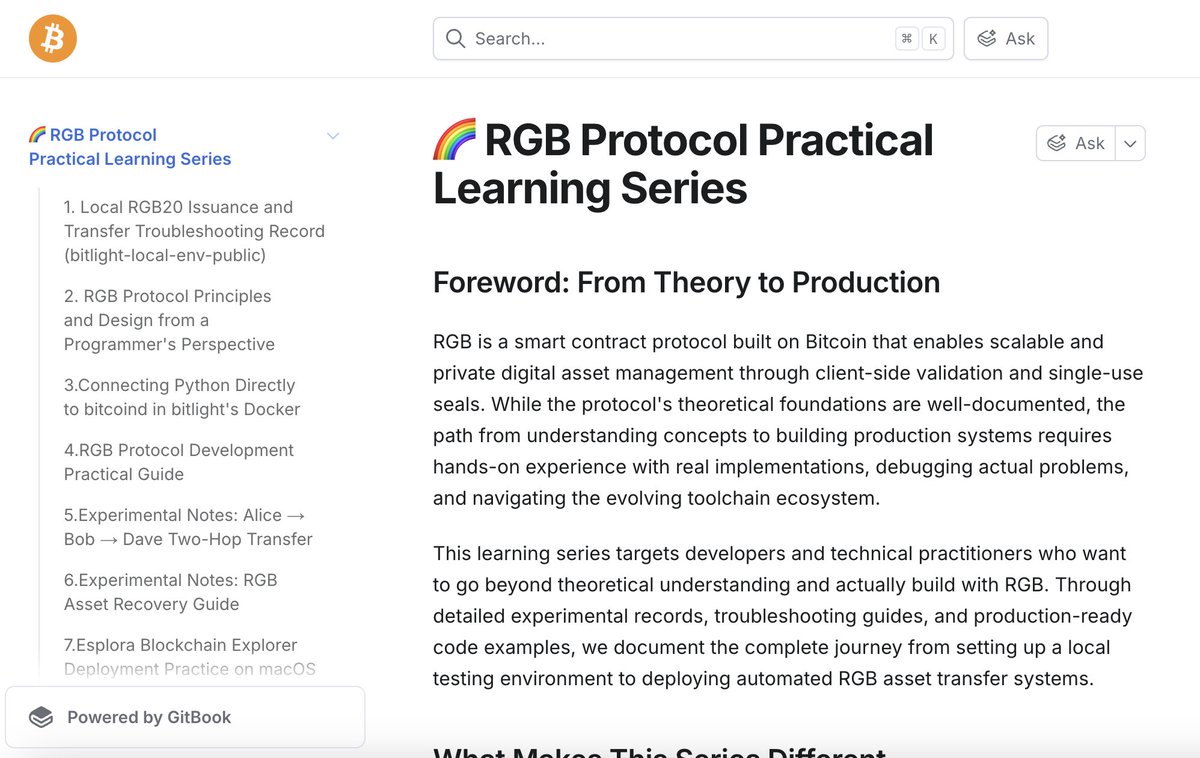Click the ⌘K shortcut badge in search
This screenshot has width=1200, height=758.
pos(920,39)
